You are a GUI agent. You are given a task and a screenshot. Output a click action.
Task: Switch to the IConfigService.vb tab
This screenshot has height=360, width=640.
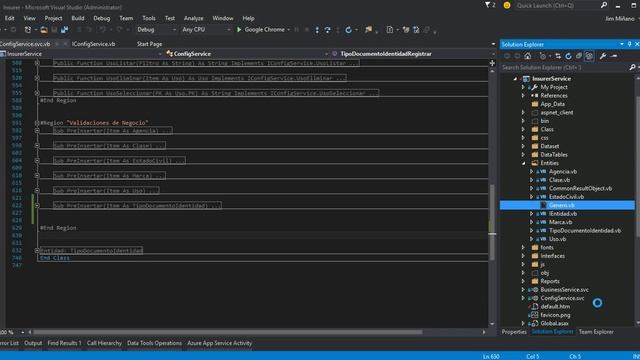coord(93,44)
